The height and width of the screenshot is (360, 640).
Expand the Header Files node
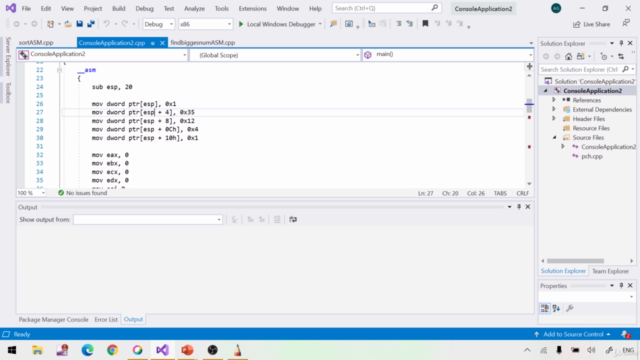(x=554, y=119)
